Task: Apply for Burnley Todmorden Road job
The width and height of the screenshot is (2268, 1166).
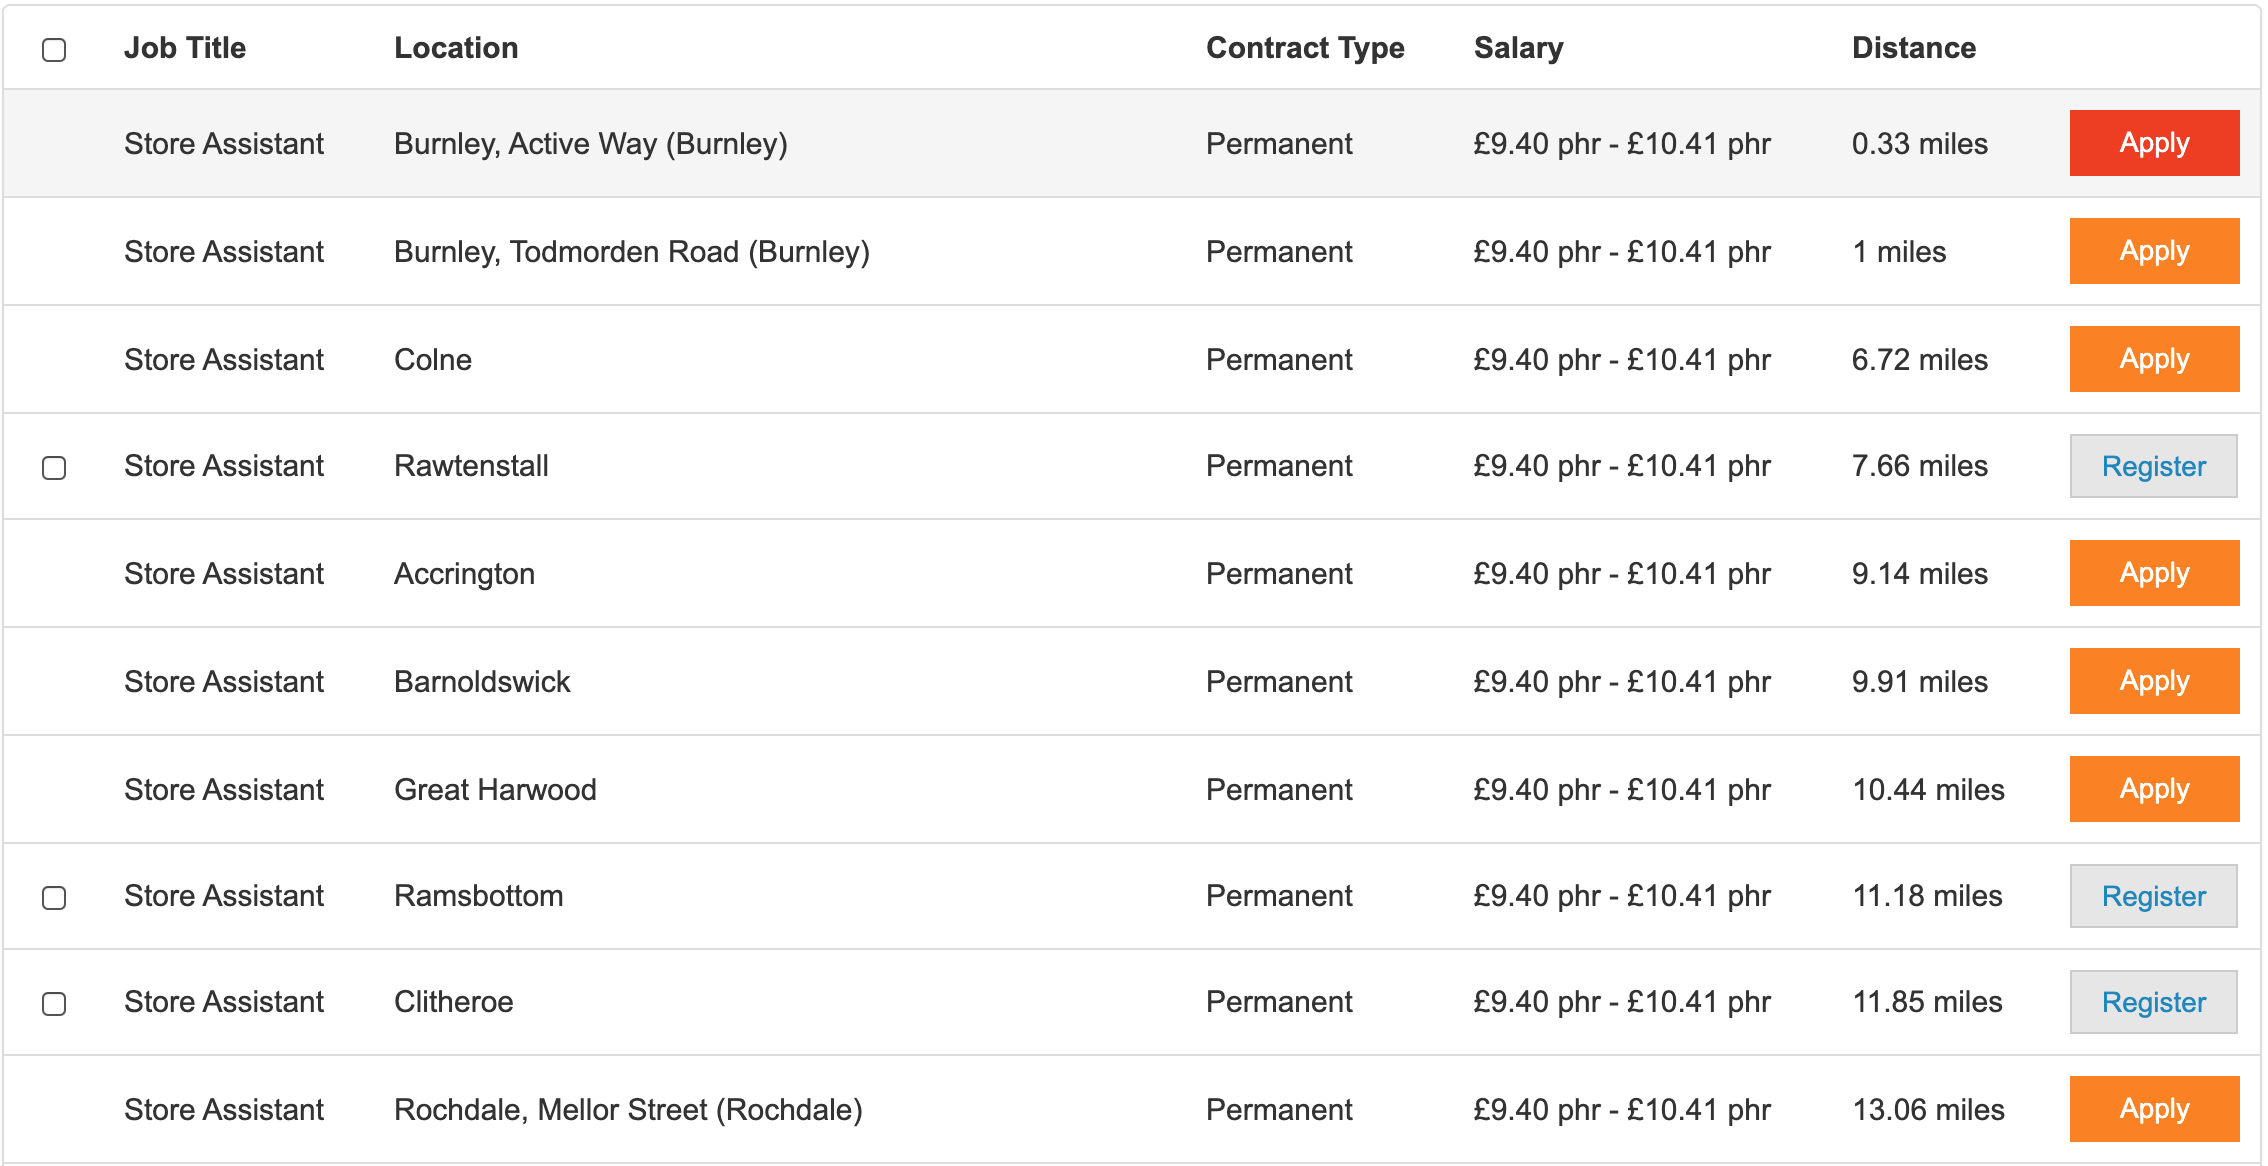Action: [x=2153, y=251]
